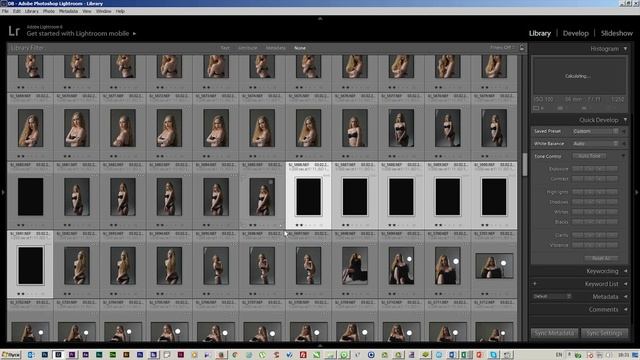Adjust the Vibrance quick develop control
Screen dimensions: 640x360
coord(595,245)
